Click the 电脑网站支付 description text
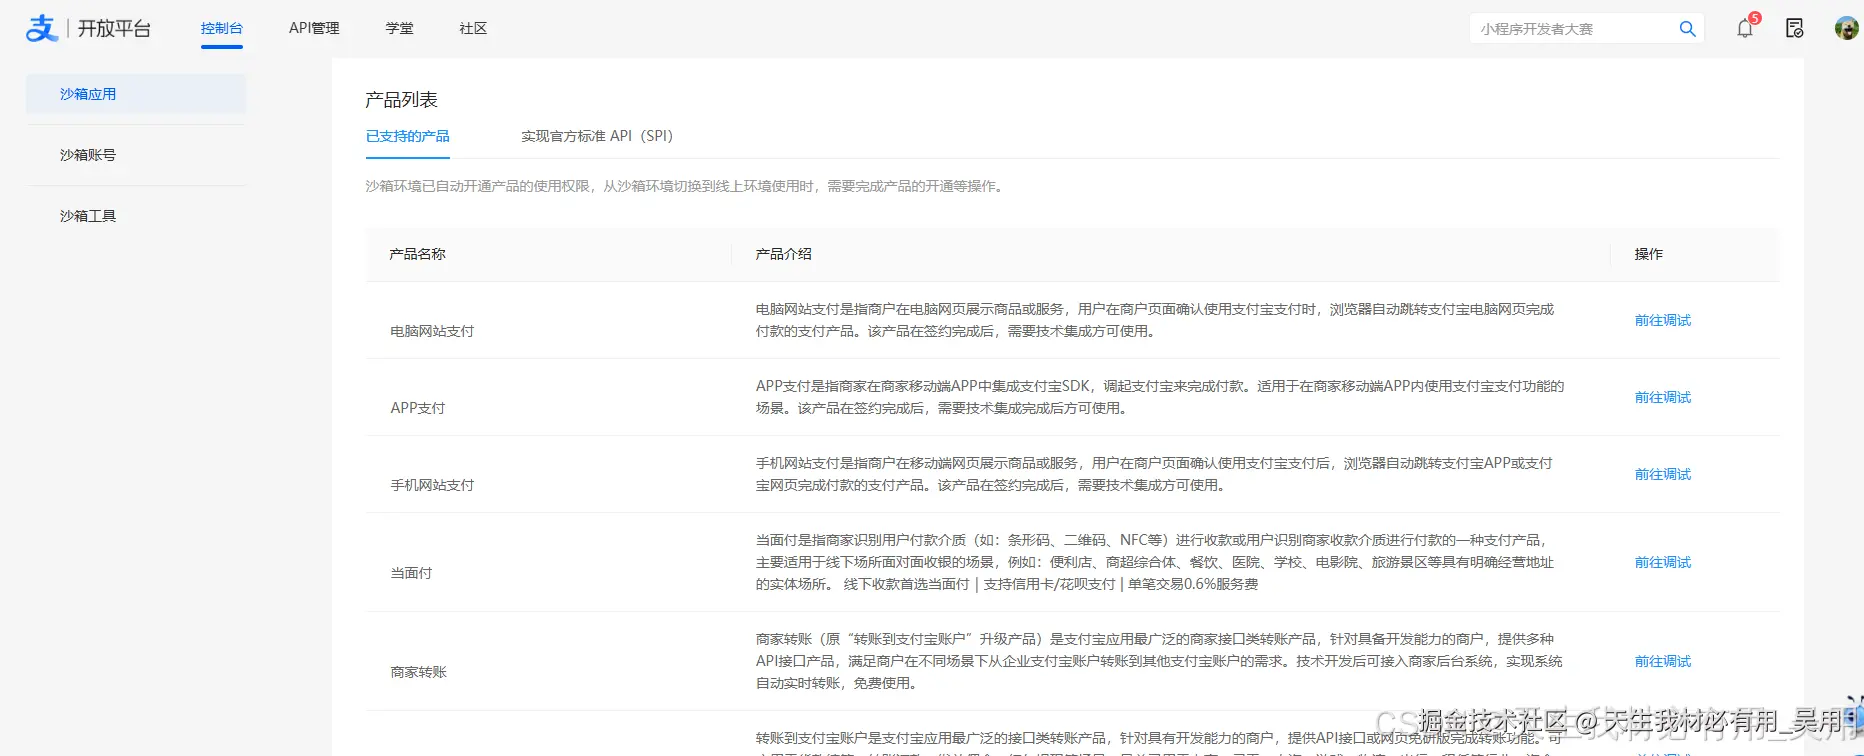This screenshot has height=756, width=1864. pos(1155,320)
